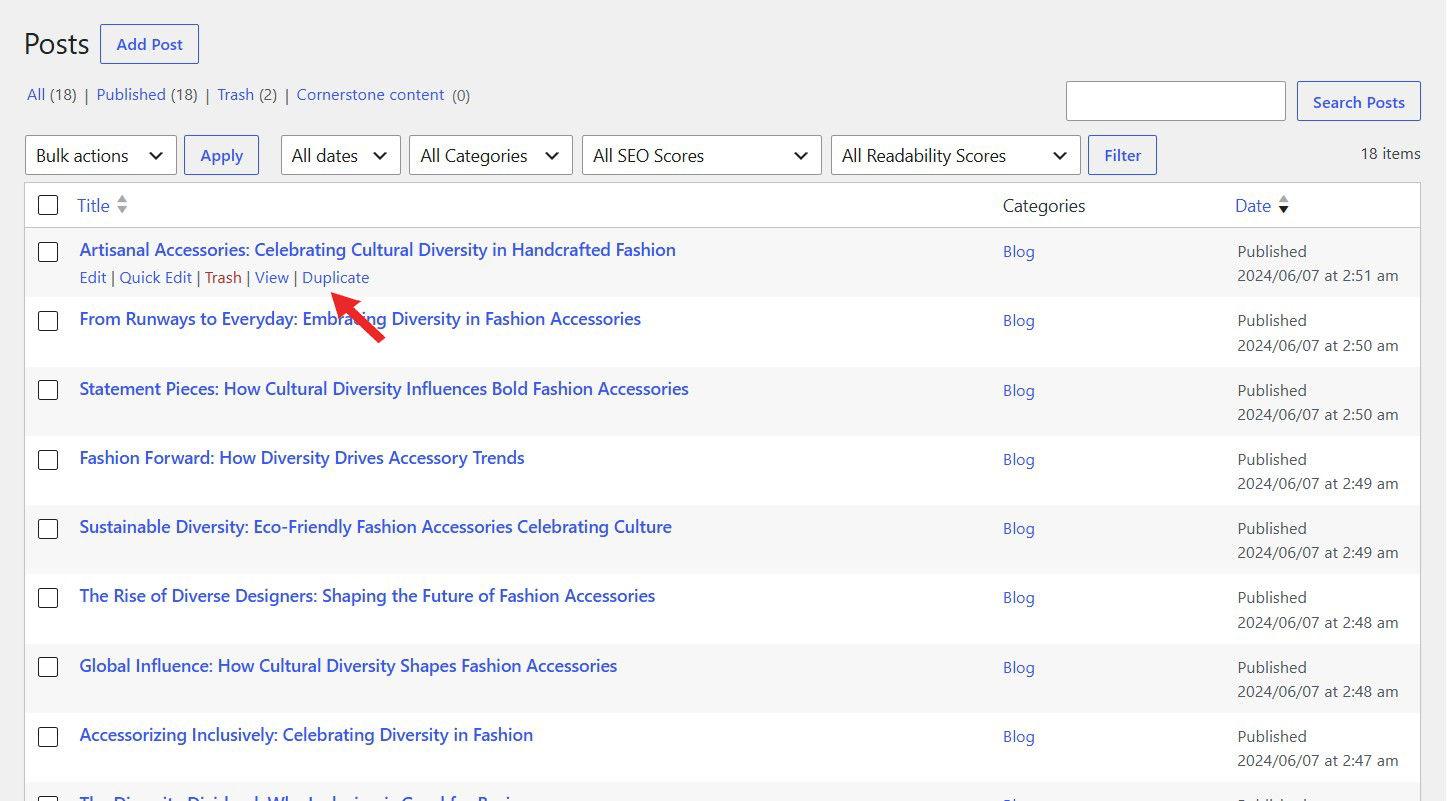Viewport: 1447px width, 801px height.
Task: Click the Apply button
Action: (221, 155)
